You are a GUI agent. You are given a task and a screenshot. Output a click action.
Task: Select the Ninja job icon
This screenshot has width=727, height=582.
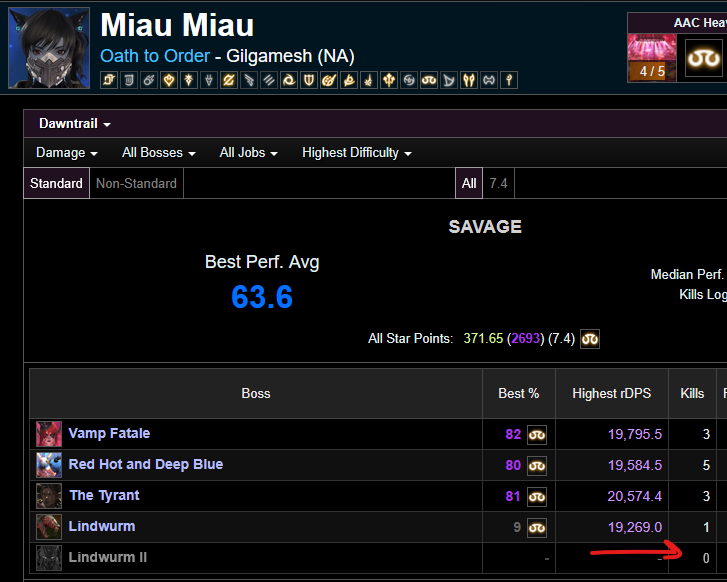point(289,80)
